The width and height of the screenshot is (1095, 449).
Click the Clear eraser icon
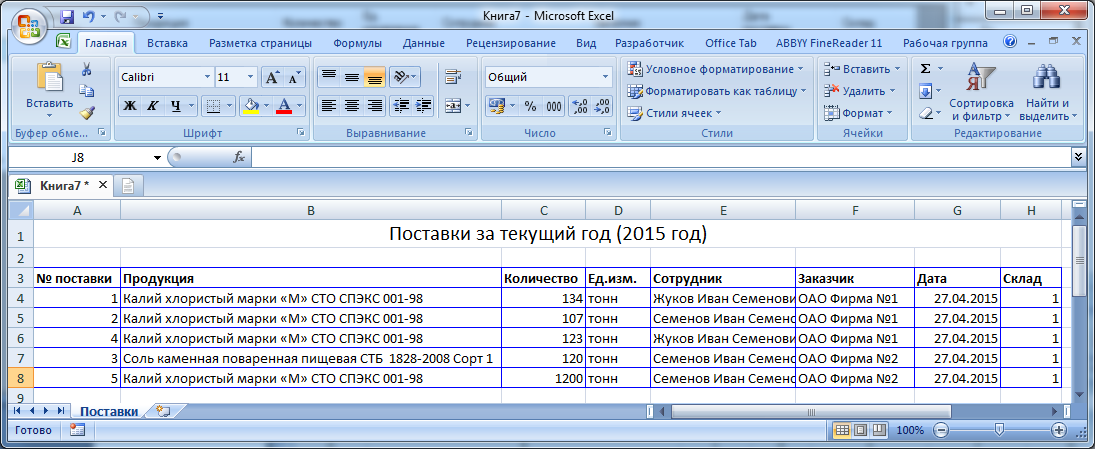point(925,112)
